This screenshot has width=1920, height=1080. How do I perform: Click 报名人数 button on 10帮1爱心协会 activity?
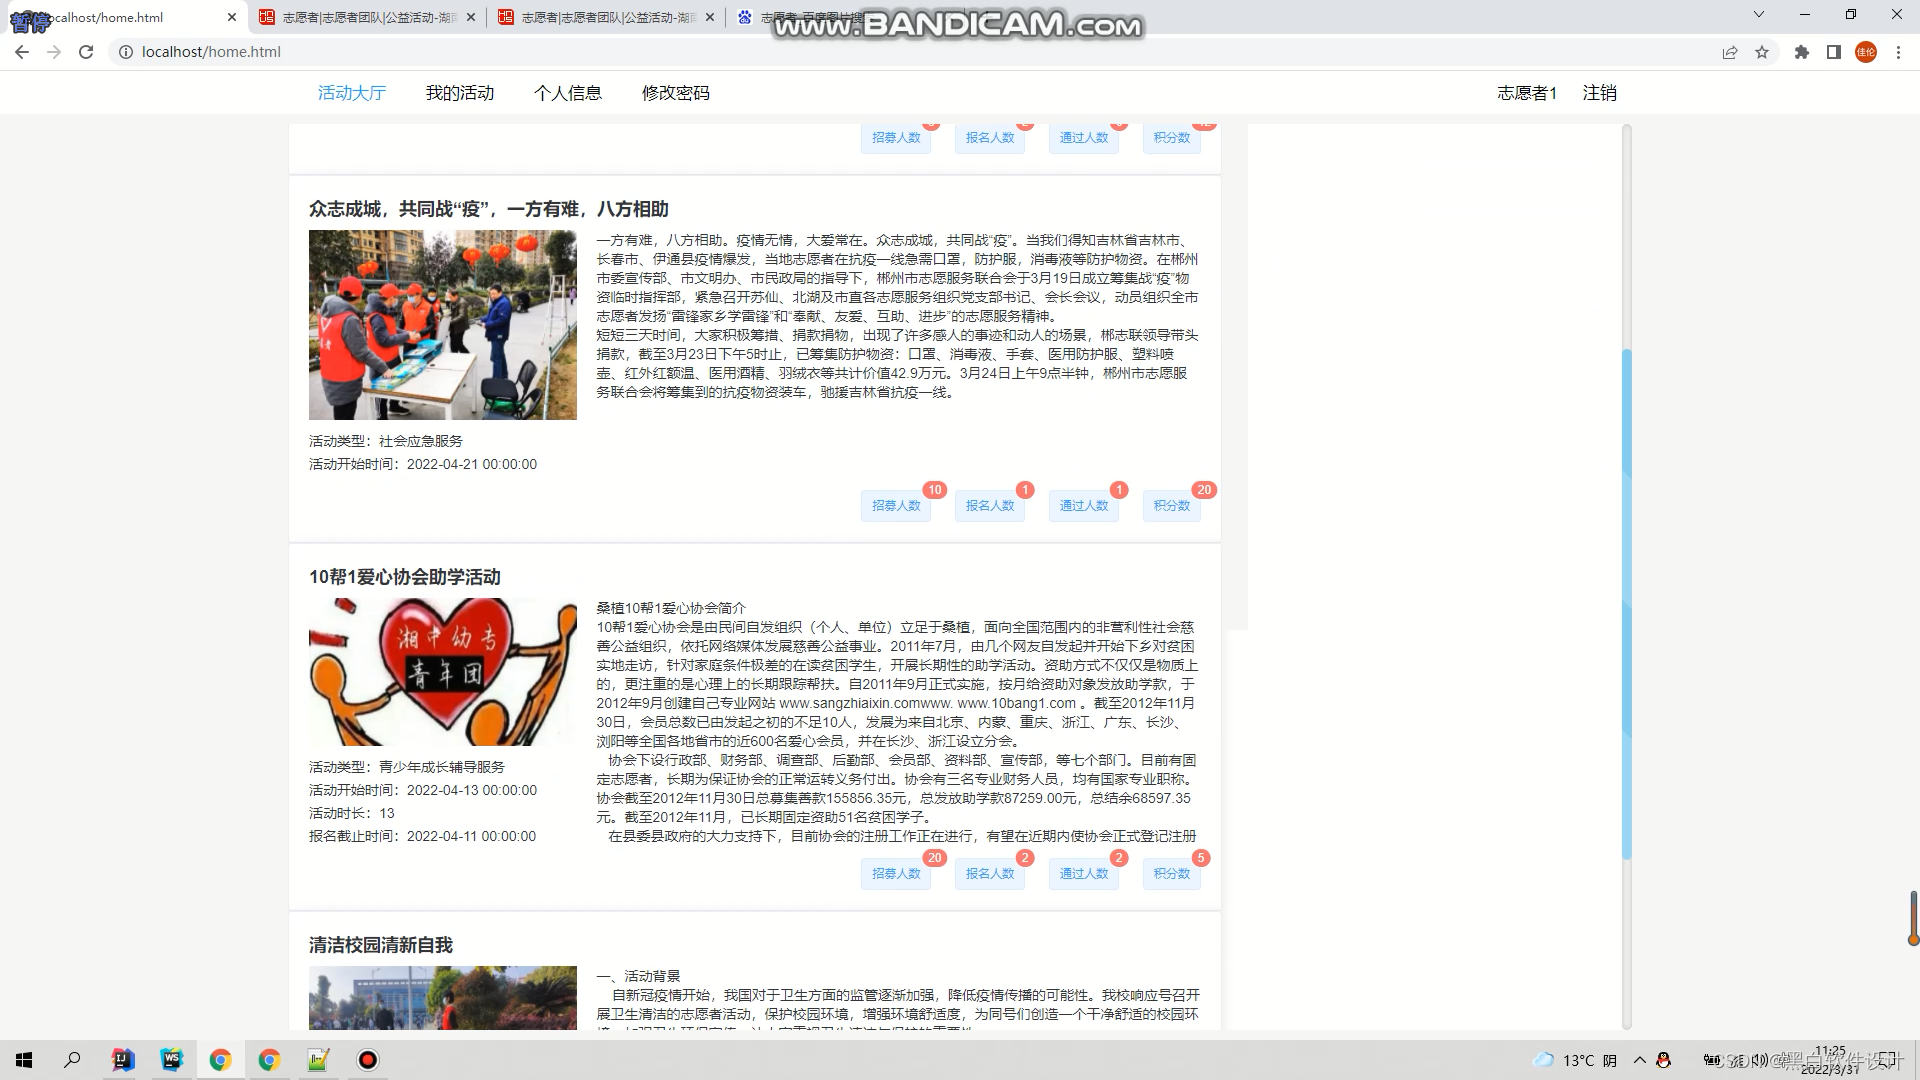989,873
